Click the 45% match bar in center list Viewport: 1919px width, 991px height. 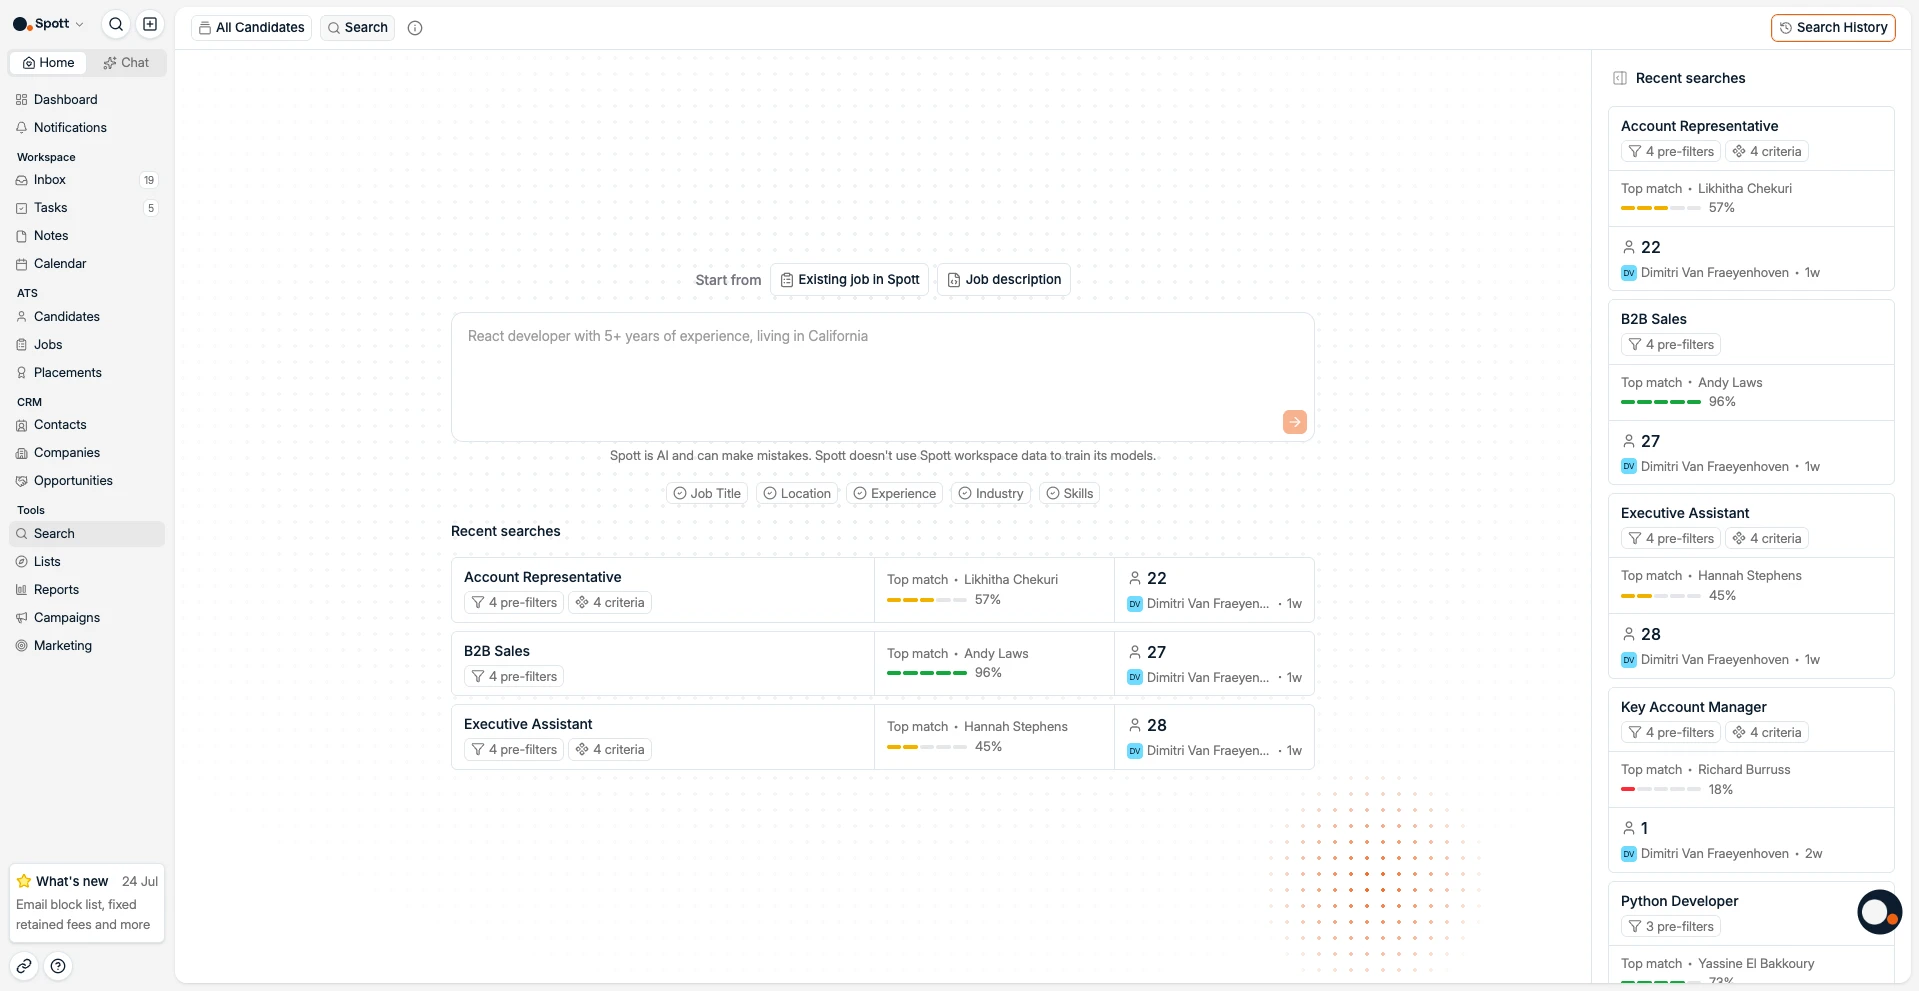(926, 747)
